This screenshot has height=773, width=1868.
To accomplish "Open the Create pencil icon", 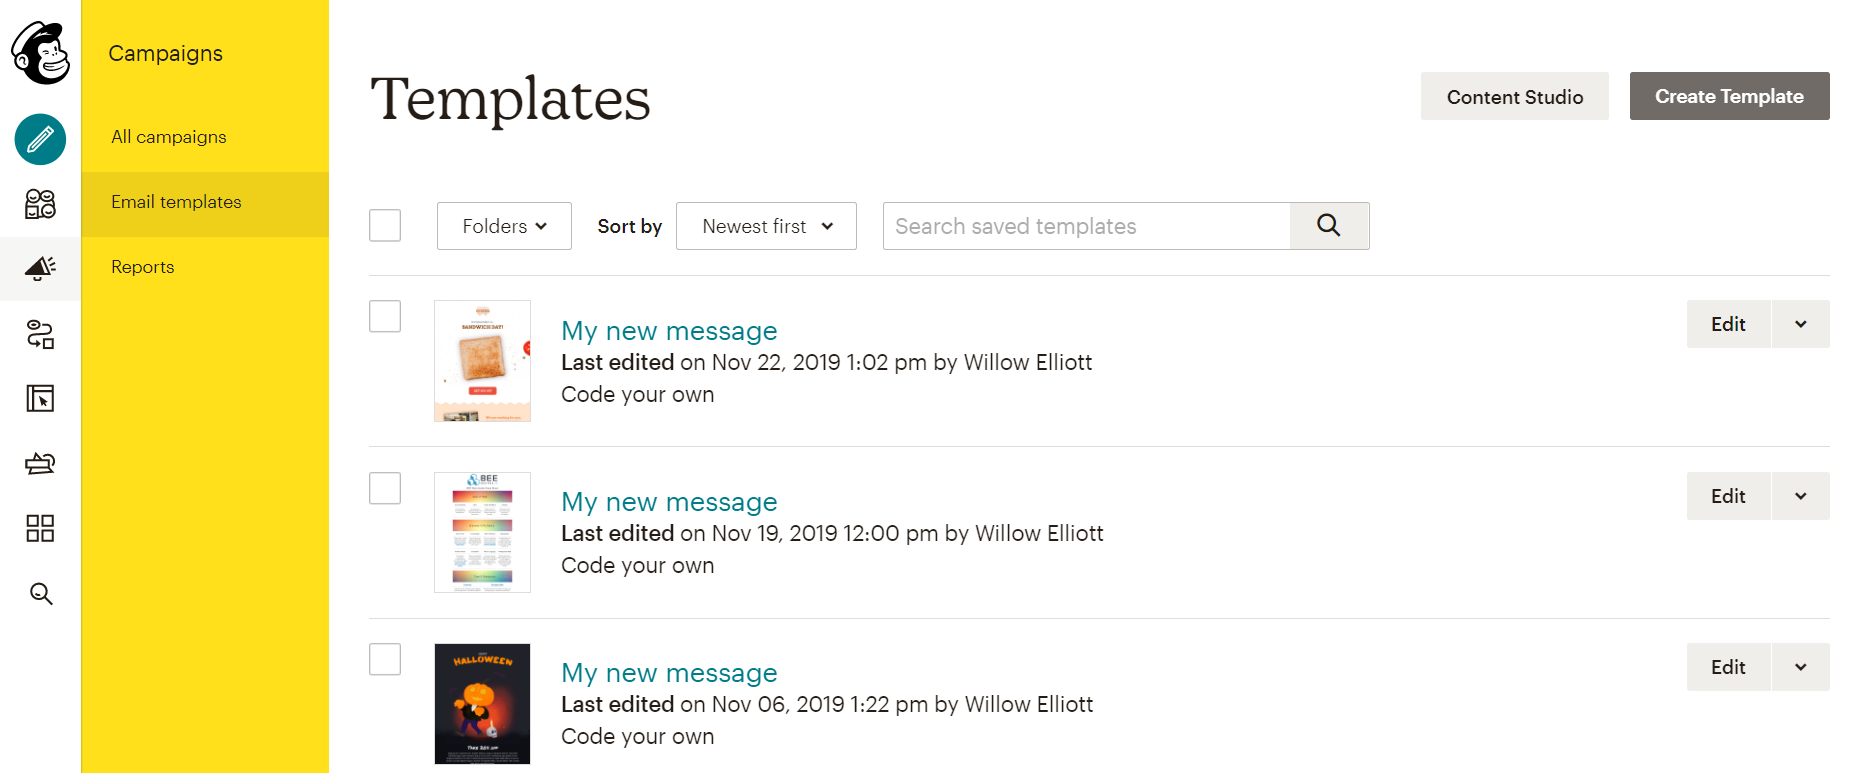I will pyautogui.click(x=40, y=139).
